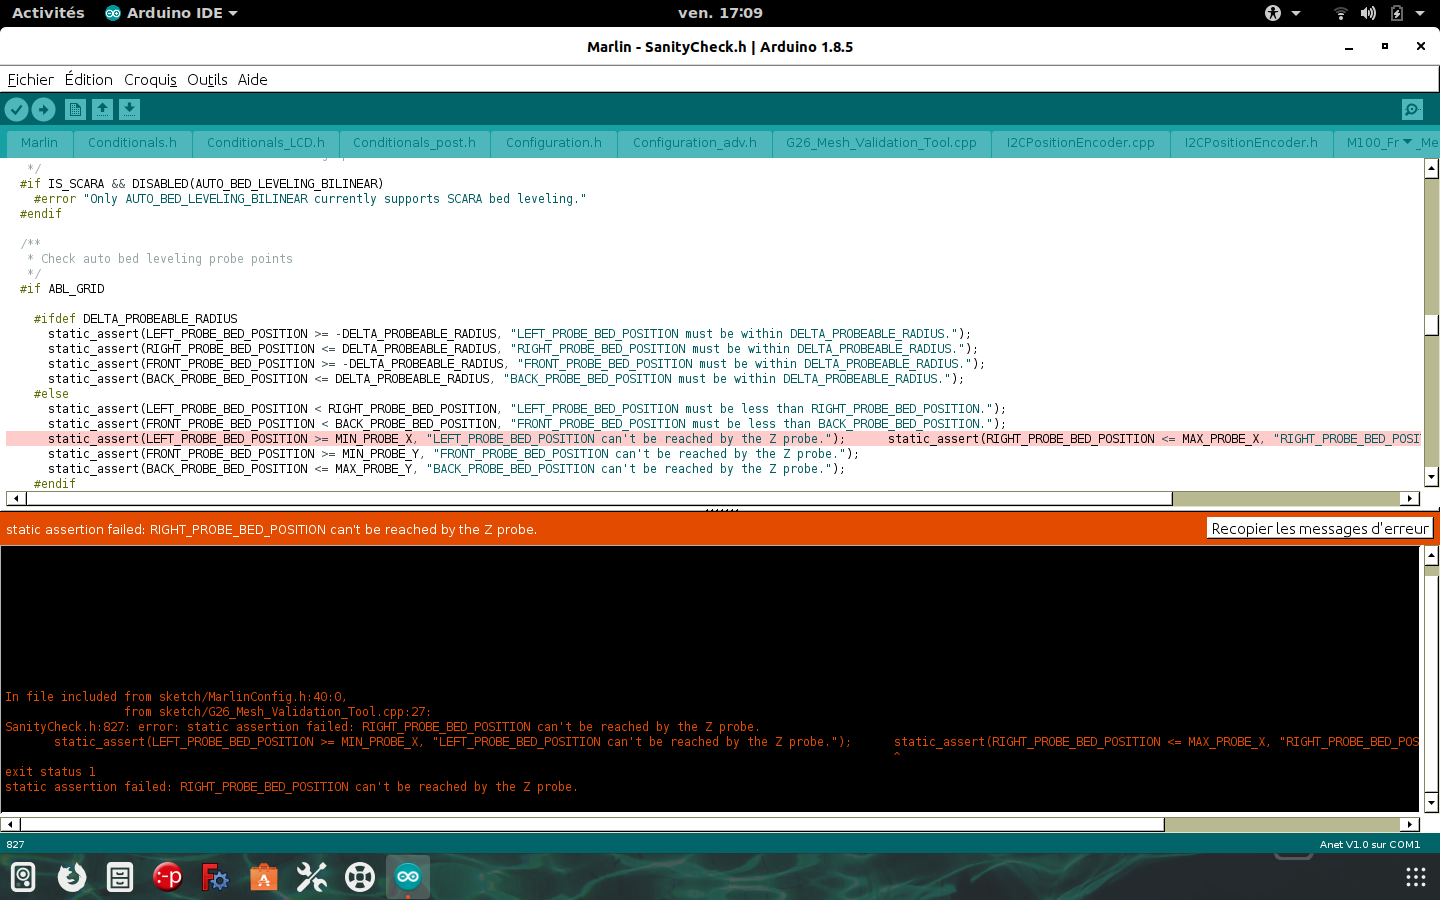Switch to the Conditionals_LCD.h tab
Screen dimensions: 1440x900
point(266,143)
